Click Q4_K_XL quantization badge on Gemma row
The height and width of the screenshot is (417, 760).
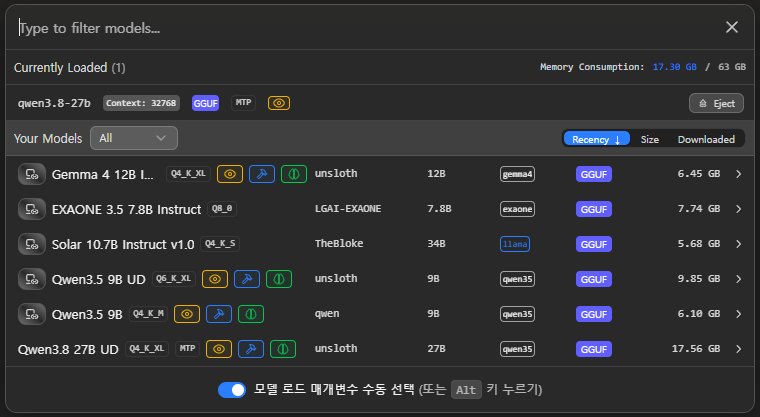tap(188, 174)
